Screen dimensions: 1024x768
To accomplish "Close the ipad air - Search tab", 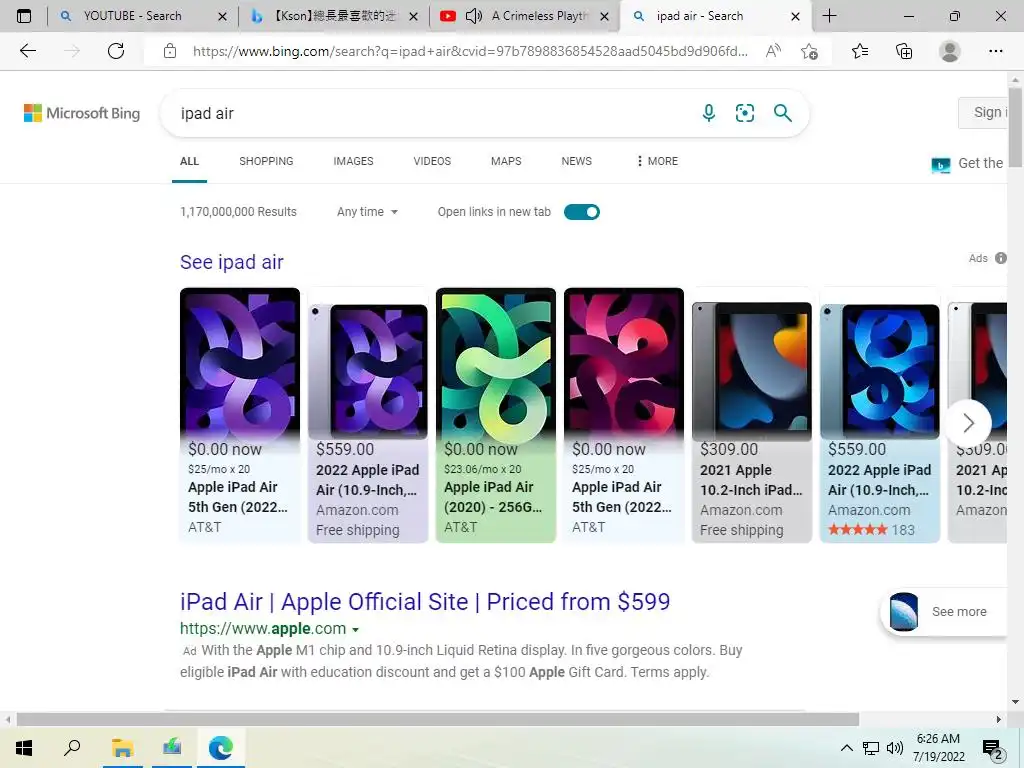I will coord(795,16).
